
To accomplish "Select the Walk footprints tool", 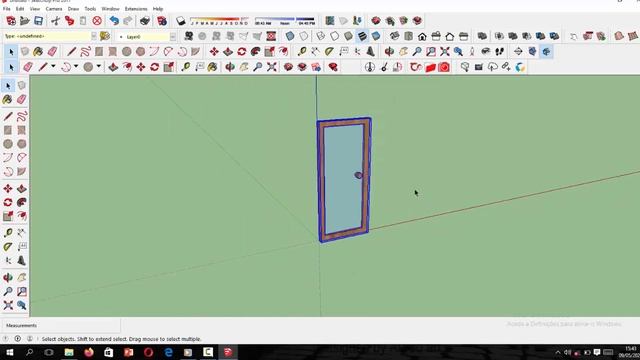I will coord(500,52).
